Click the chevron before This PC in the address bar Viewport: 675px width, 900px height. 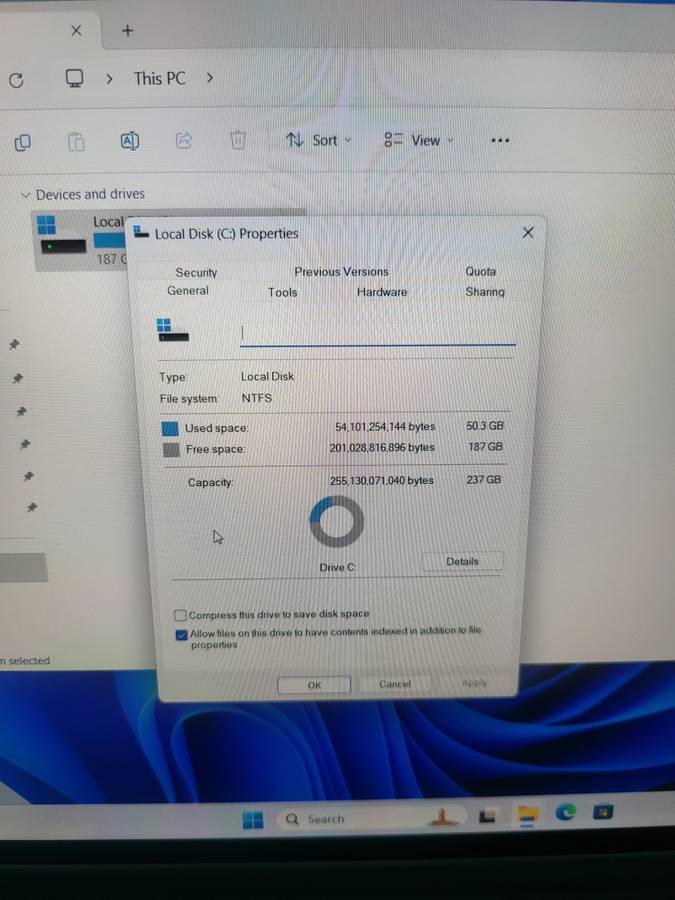coord(109,79)
